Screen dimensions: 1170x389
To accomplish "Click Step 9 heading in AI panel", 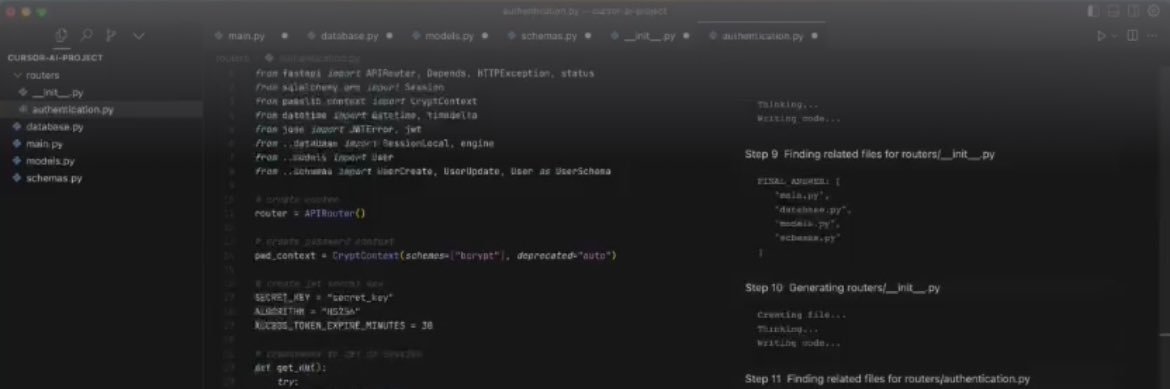I will tap(869, 155).
